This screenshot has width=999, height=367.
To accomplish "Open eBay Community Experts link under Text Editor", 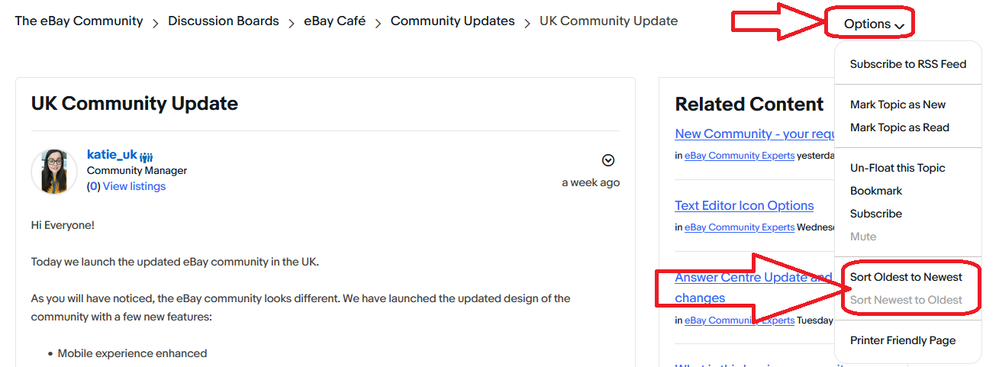I will [x=740, y=227].
